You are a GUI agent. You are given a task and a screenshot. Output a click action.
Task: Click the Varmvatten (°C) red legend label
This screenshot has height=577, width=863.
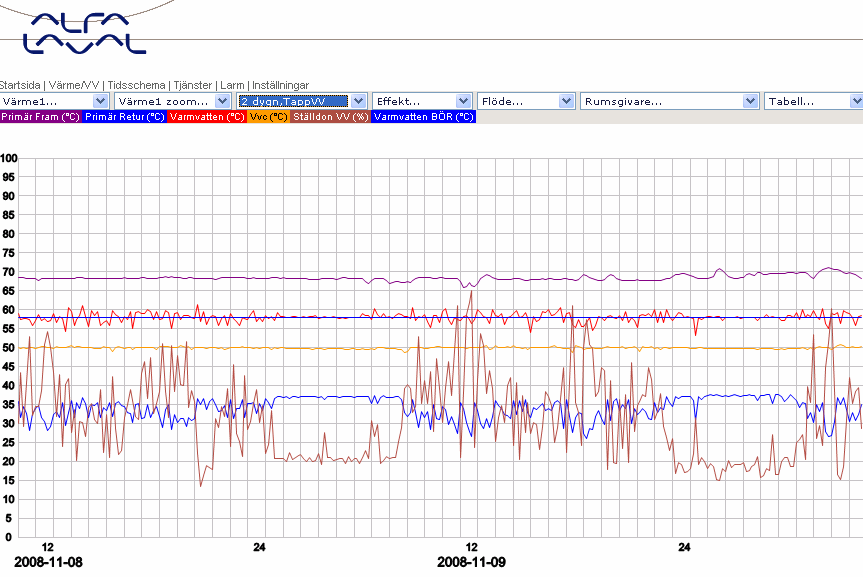coord(207,117)
